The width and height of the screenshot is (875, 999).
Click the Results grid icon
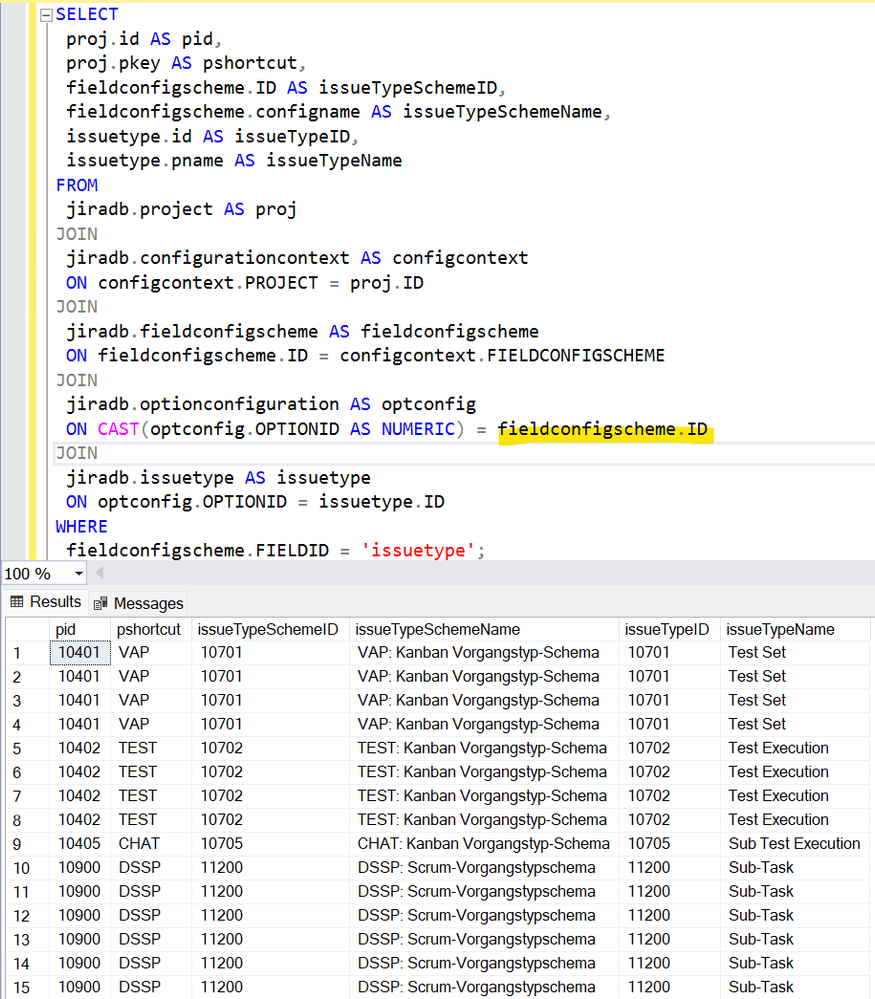click(17, 601)
